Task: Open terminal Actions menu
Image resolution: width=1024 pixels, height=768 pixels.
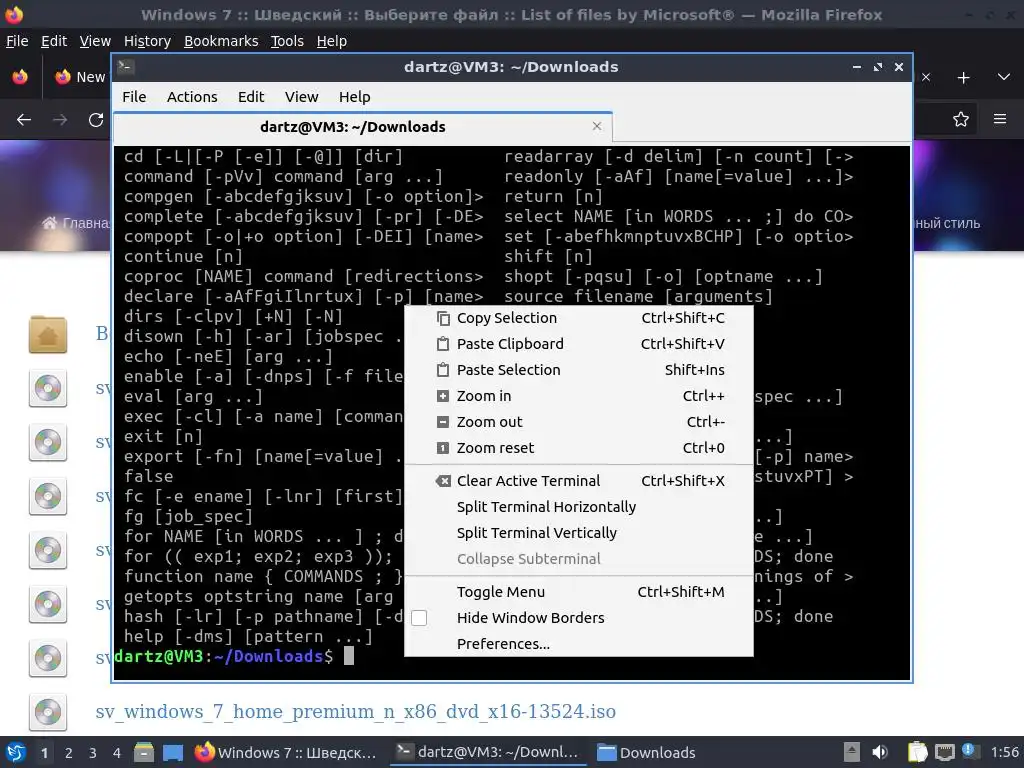Action: point(192,97)
